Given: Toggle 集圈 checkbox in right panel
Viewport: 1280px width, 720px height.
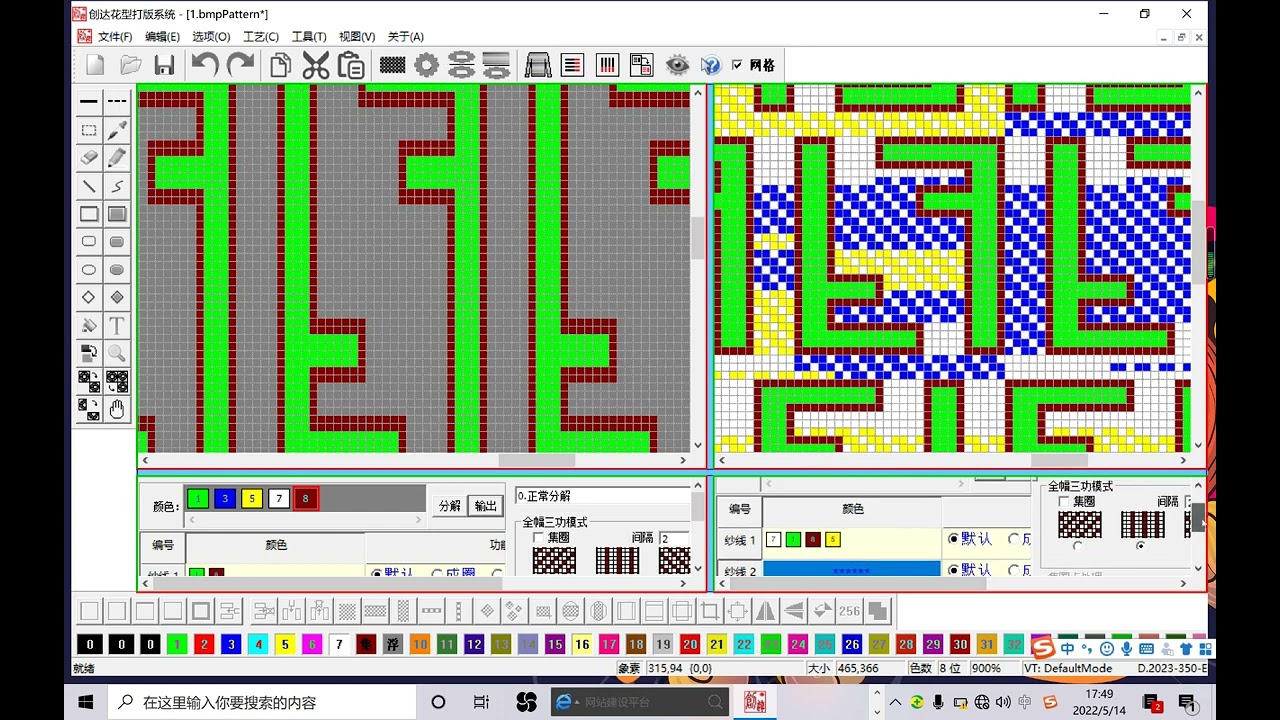Looking at the screenshot, I should (1064, 502).
